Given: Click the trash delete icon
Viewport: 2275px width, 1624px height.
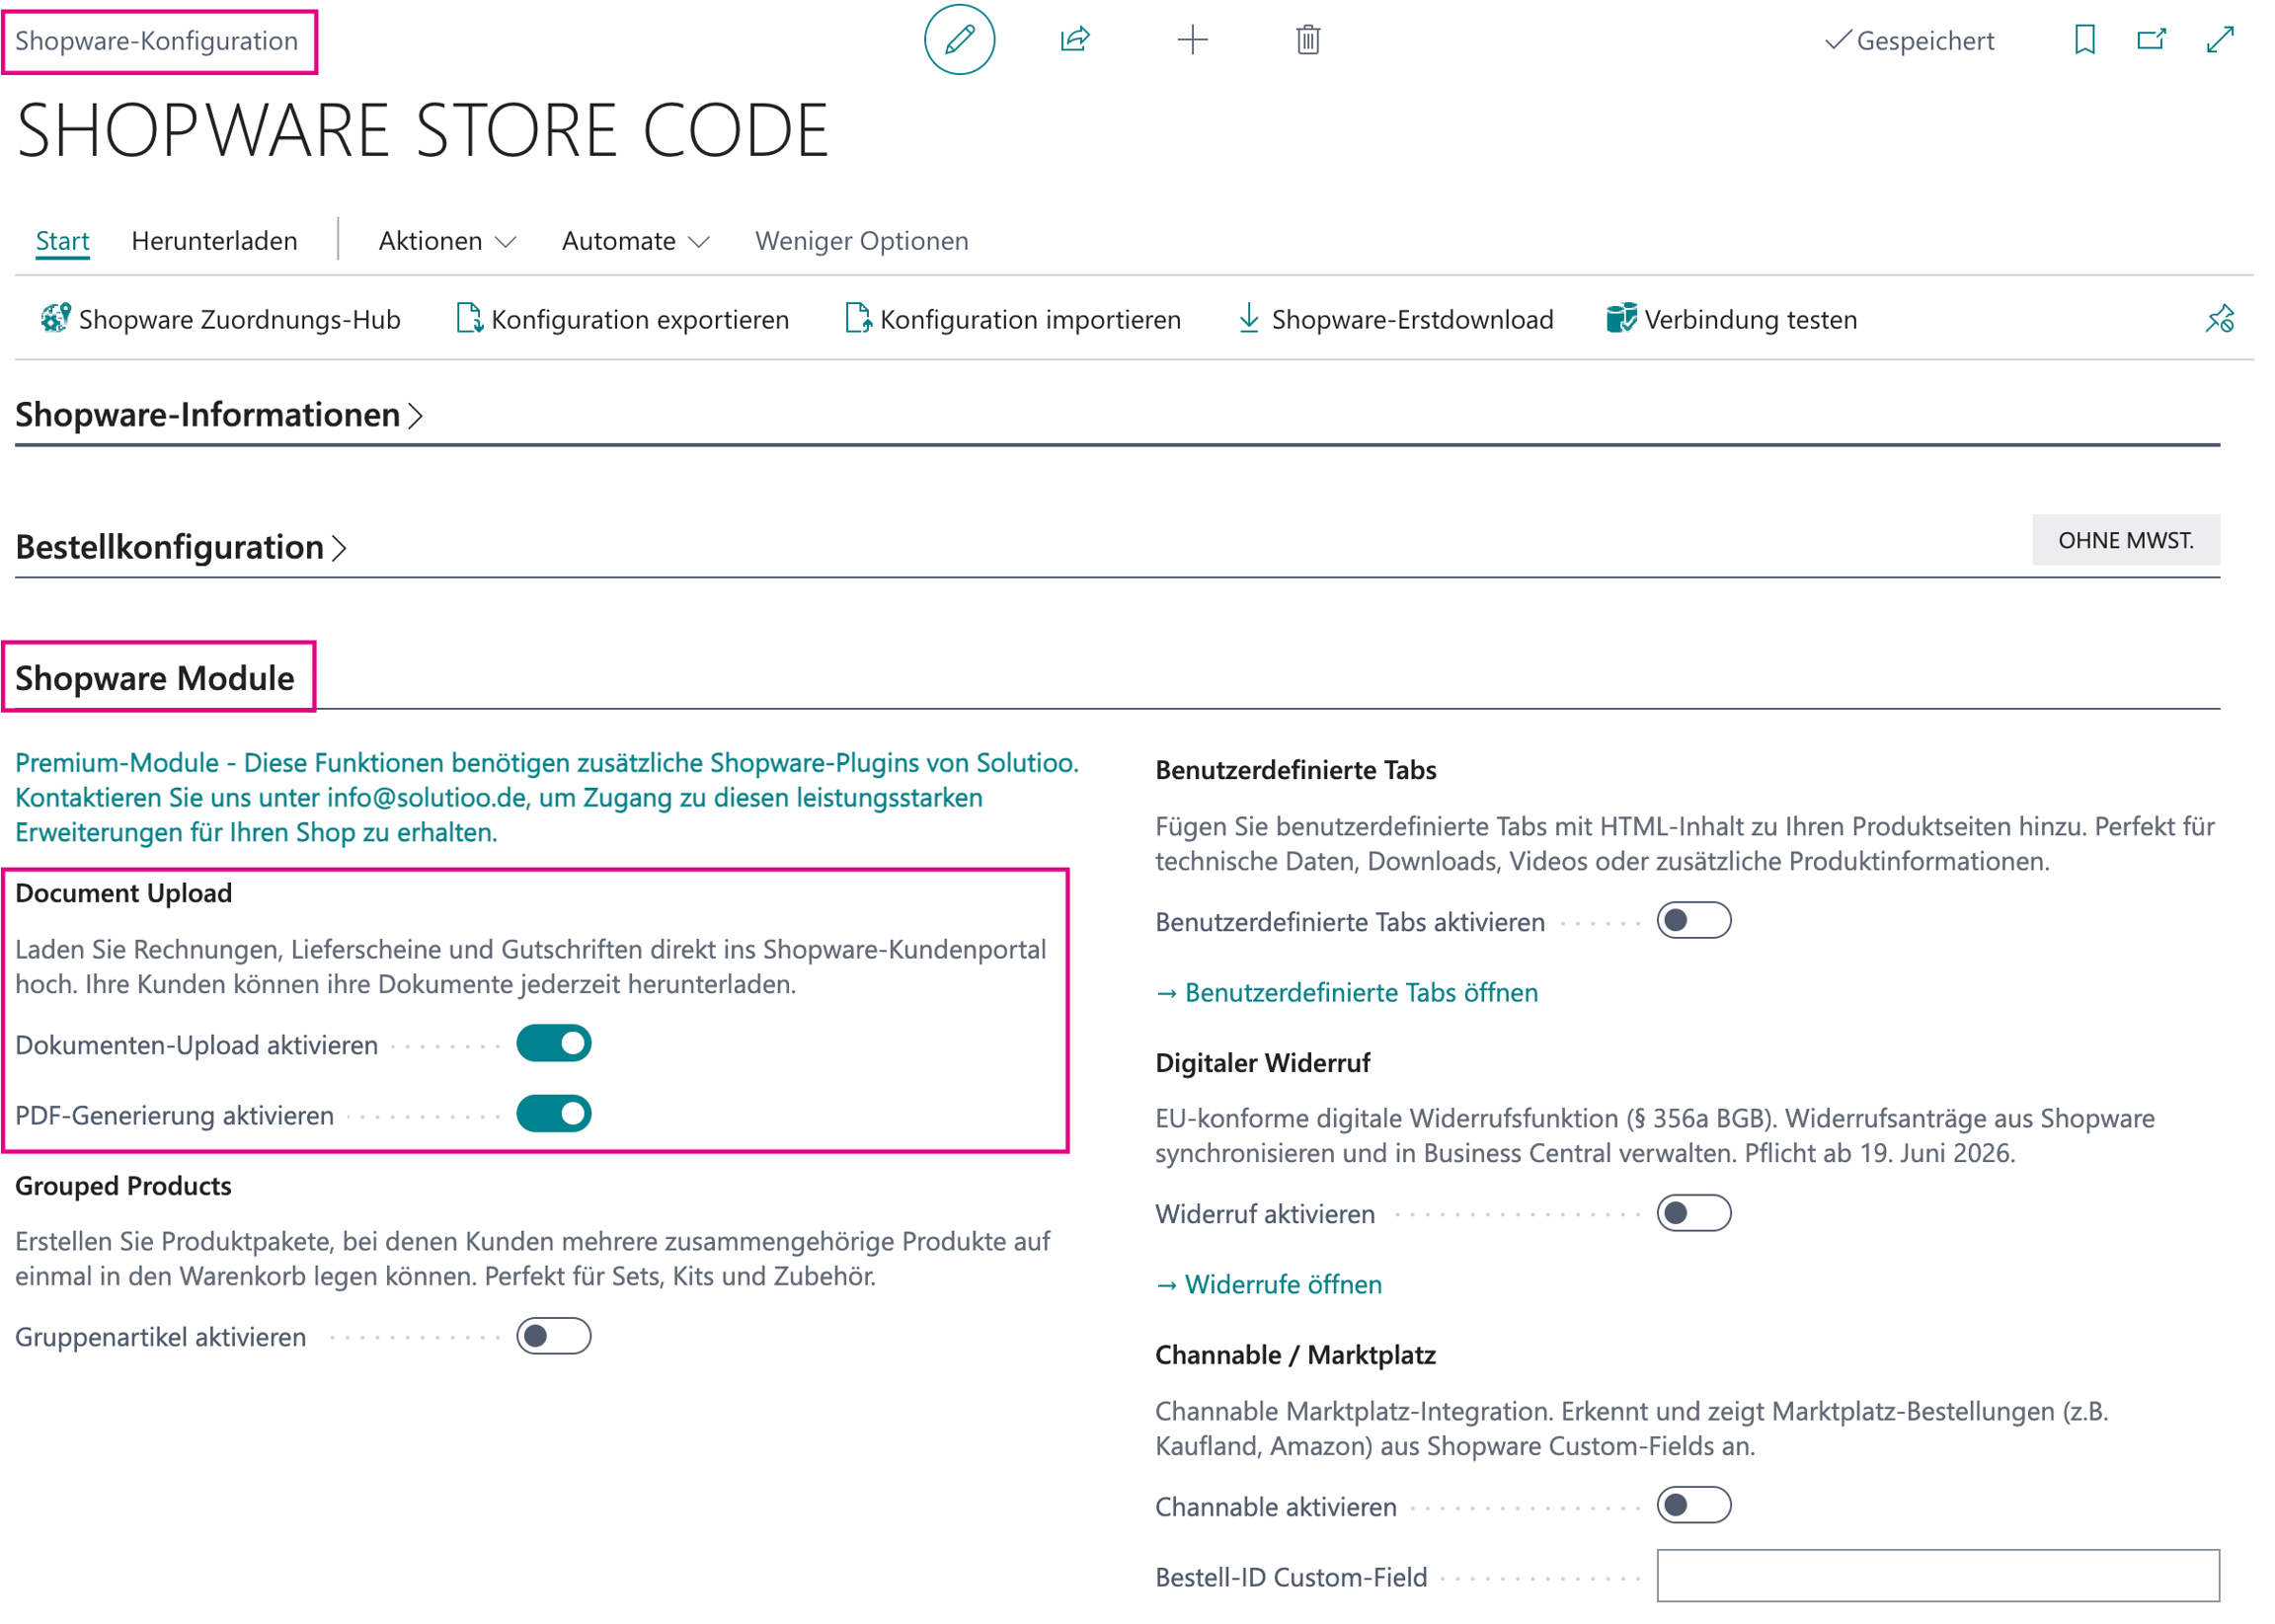Looking at the screenshot, I should point(1307,40).
